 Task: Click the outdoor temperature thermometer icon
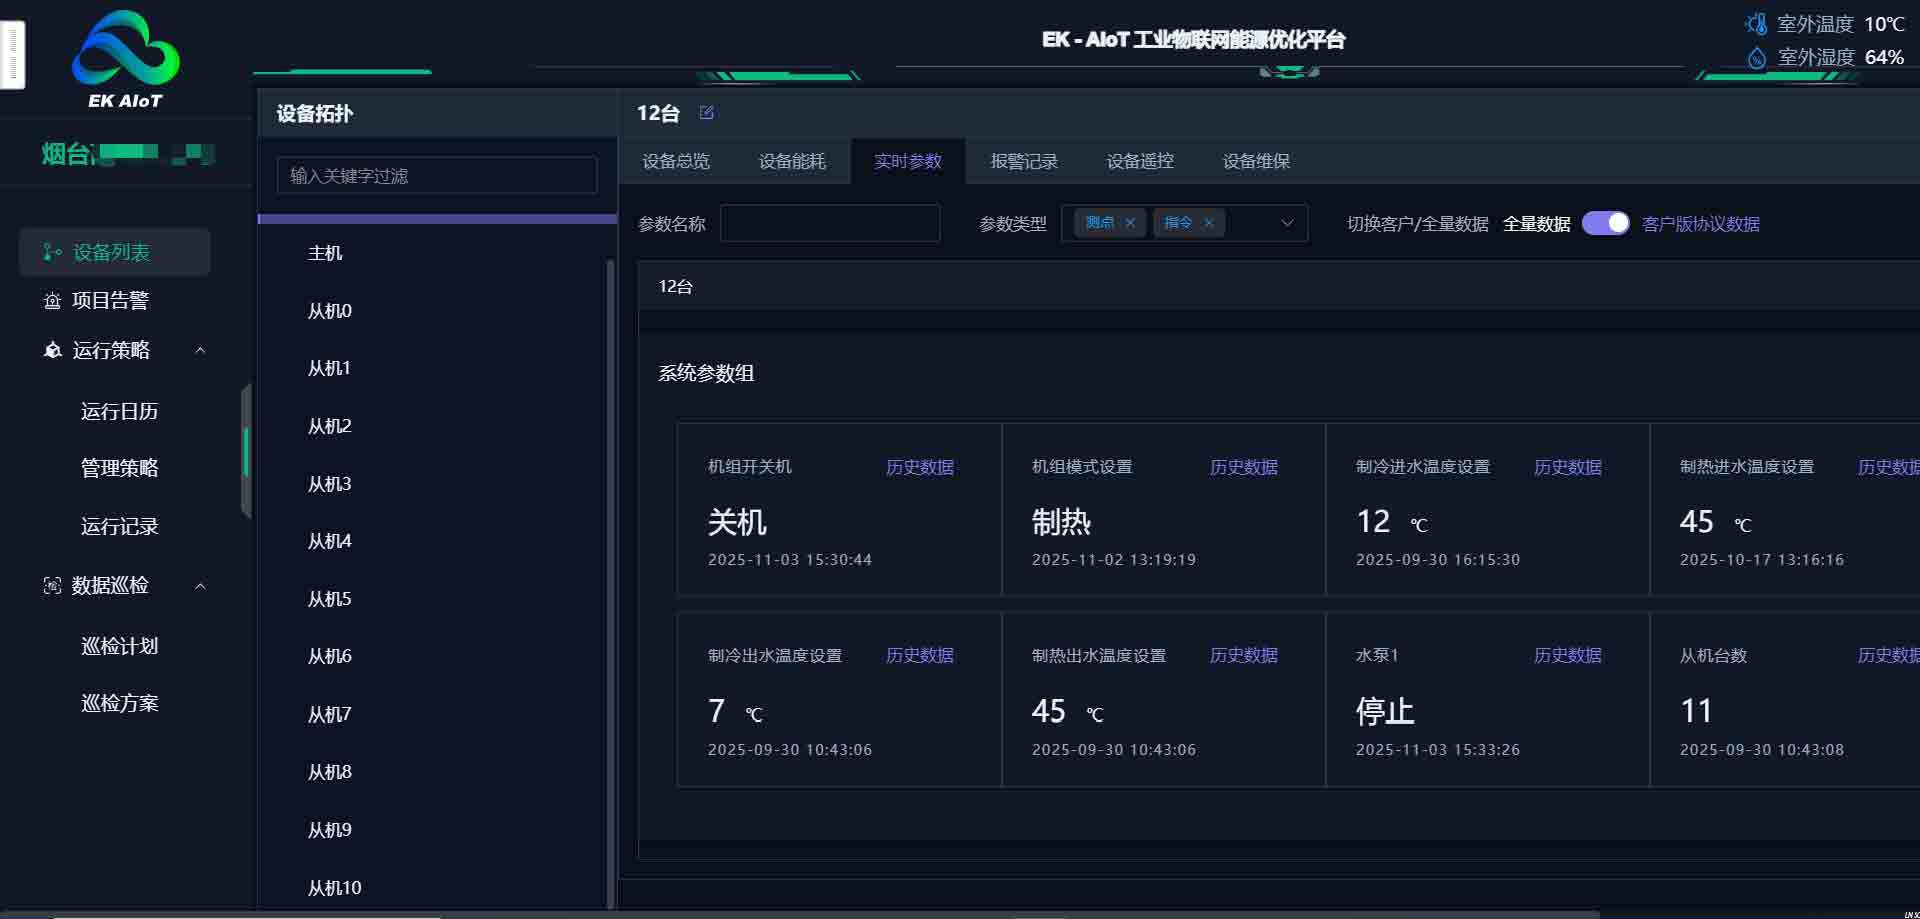pyautogui.click(x=1756, y=24)
